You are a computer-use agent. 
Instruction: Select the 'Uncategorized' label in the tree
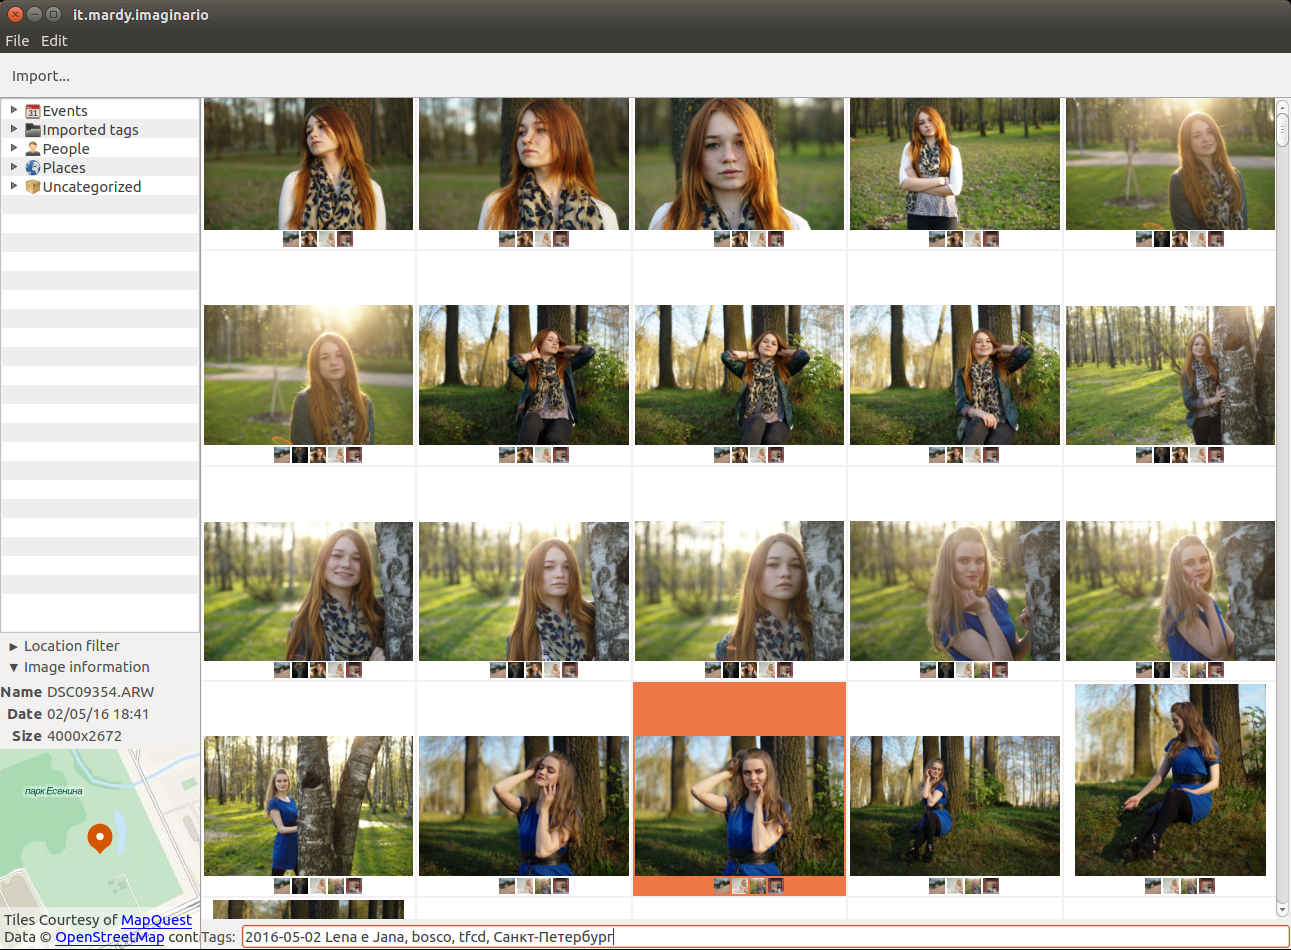coord(92,187)
